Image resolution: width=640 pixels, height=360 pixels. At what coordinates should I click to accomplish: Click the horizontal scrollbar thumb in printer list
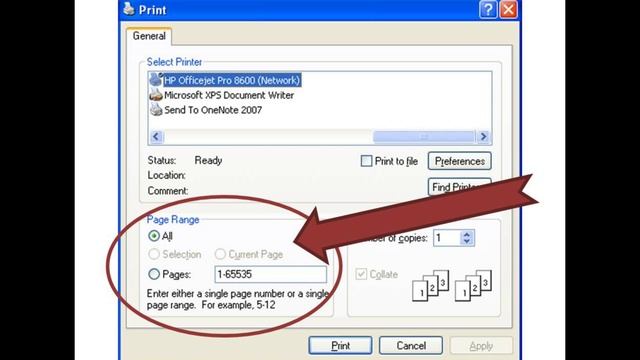[x=424, y=137]
